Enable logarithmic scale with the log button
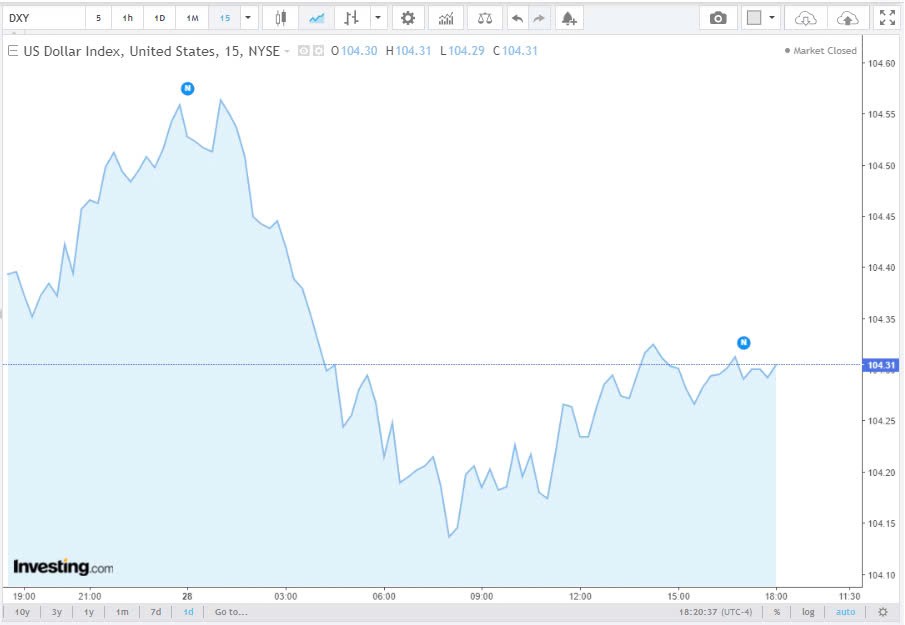905x625 pixels. tap(808, 611)
